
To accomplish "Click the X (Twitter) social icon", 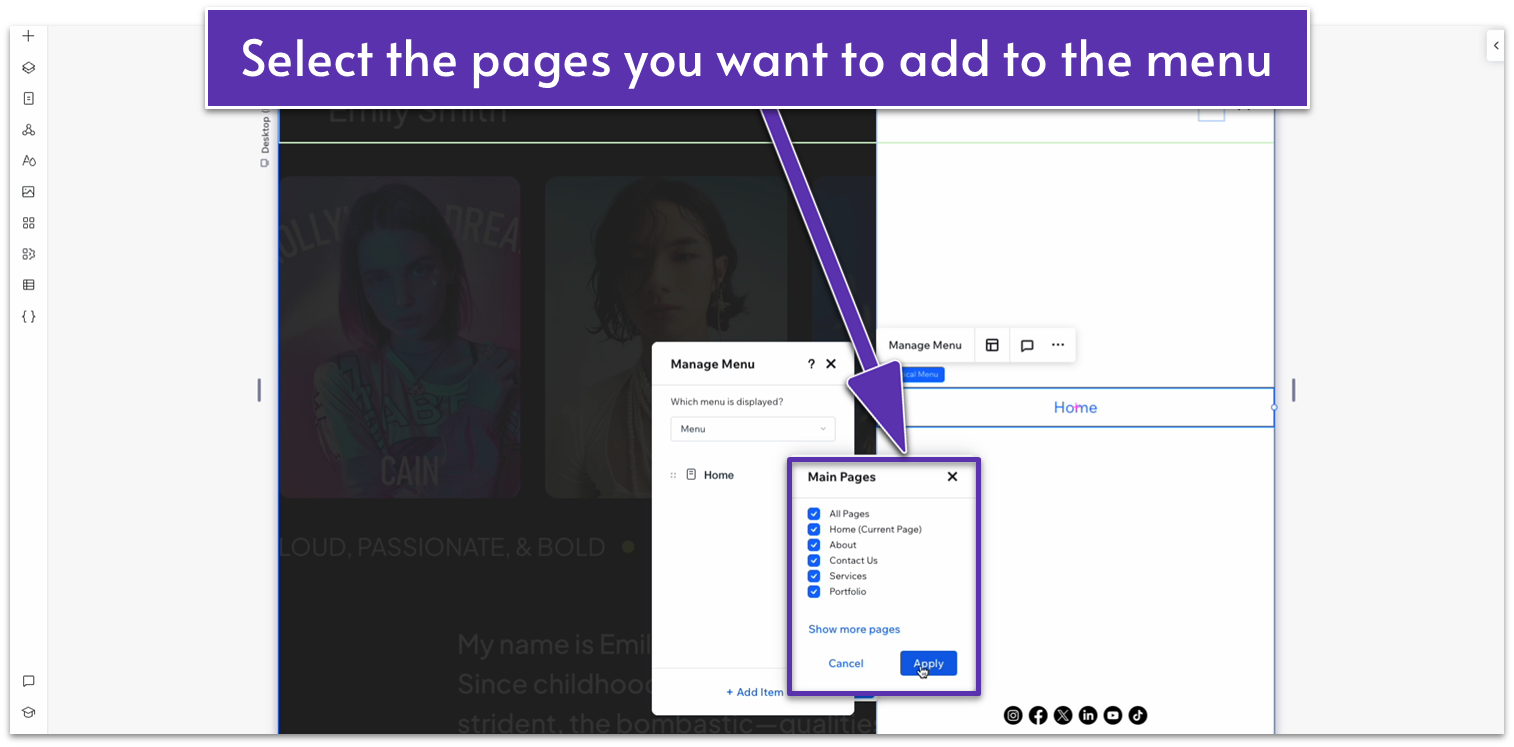I will 1063,715.
